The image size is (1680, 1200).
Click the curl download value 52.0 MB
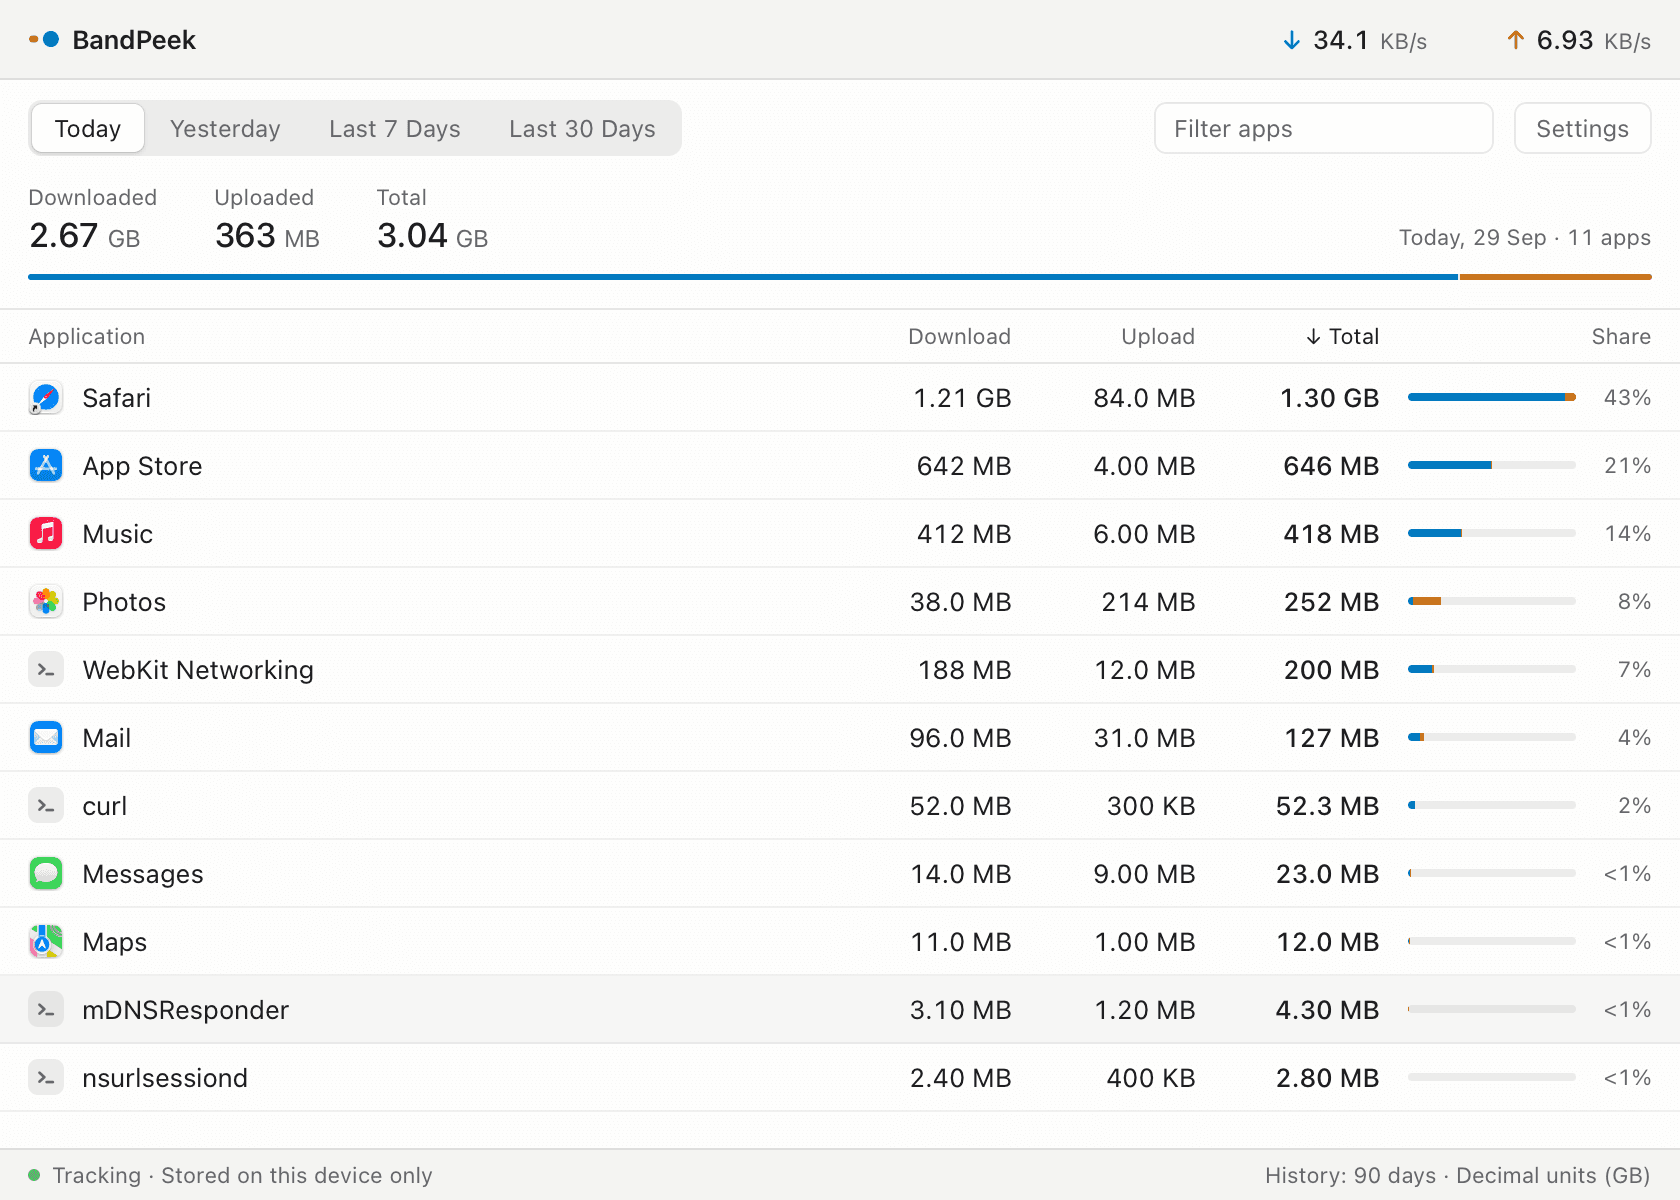click(x=960, y=806)
